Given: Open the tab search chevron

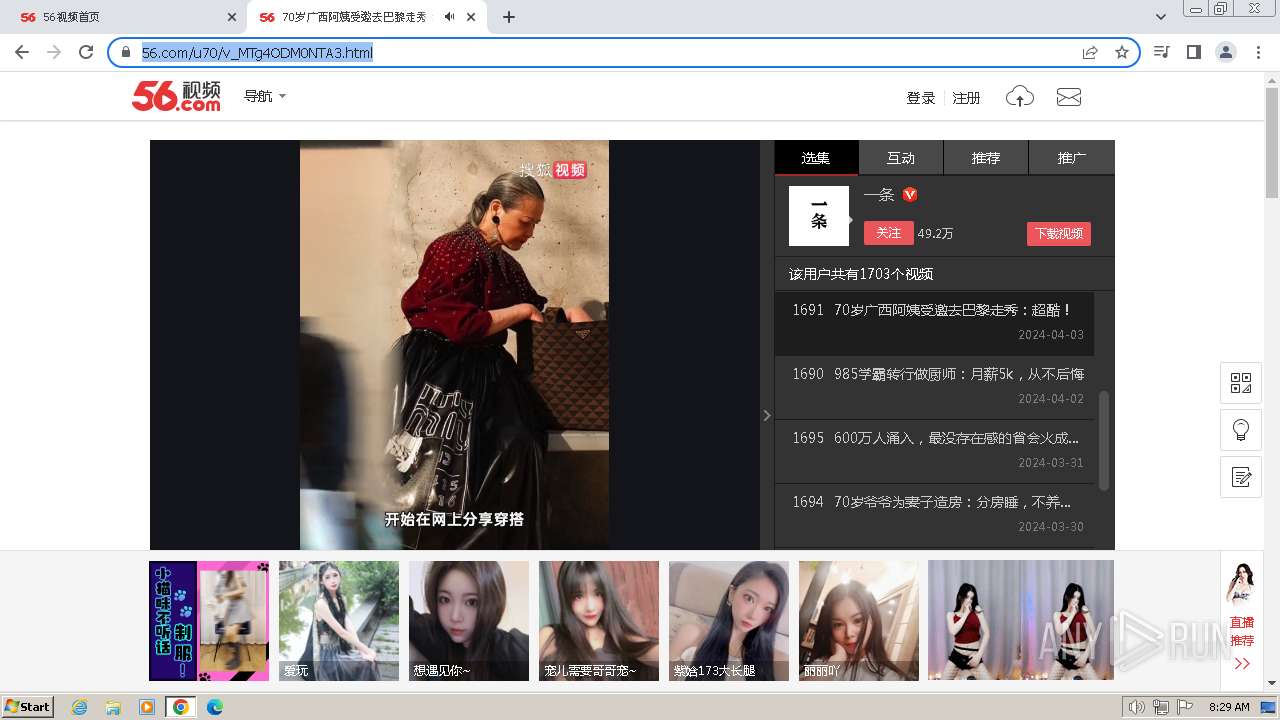Looking at the screenshot, I should coord(1161,17).
